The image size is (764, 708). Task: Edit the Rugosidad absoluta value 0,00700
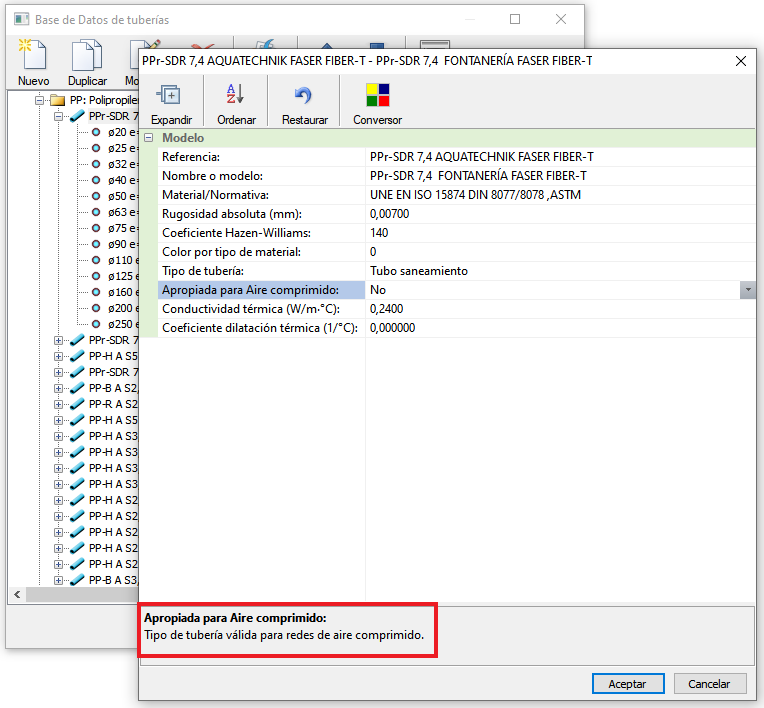pos(560,214)
